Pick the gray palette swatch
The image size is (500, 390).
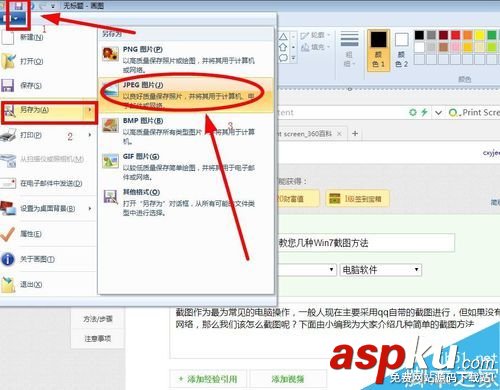[431, 35]
